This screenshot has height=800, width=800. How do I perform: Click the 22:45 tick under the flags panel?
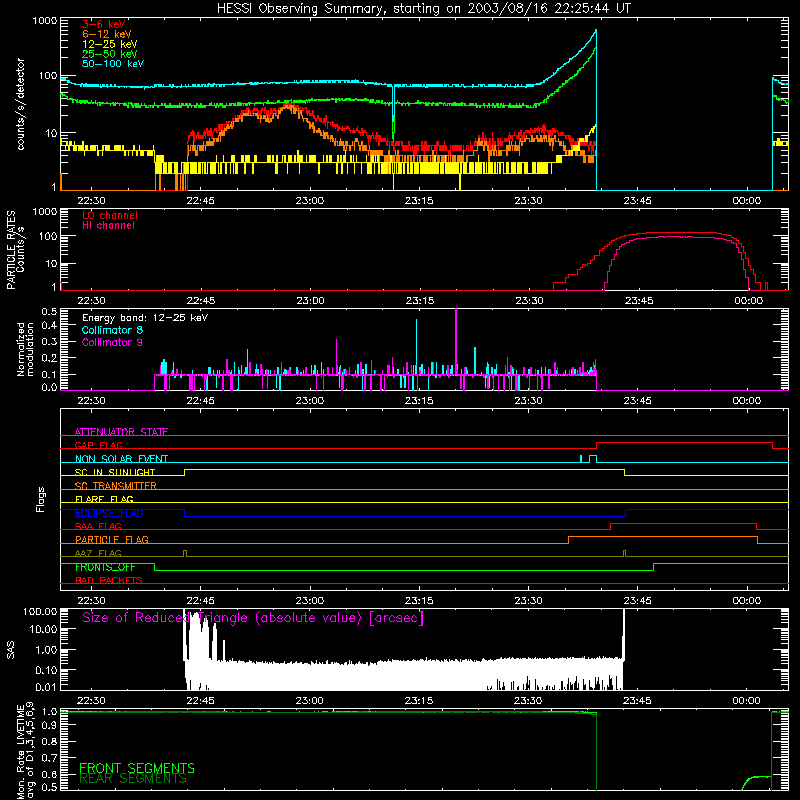200,601
